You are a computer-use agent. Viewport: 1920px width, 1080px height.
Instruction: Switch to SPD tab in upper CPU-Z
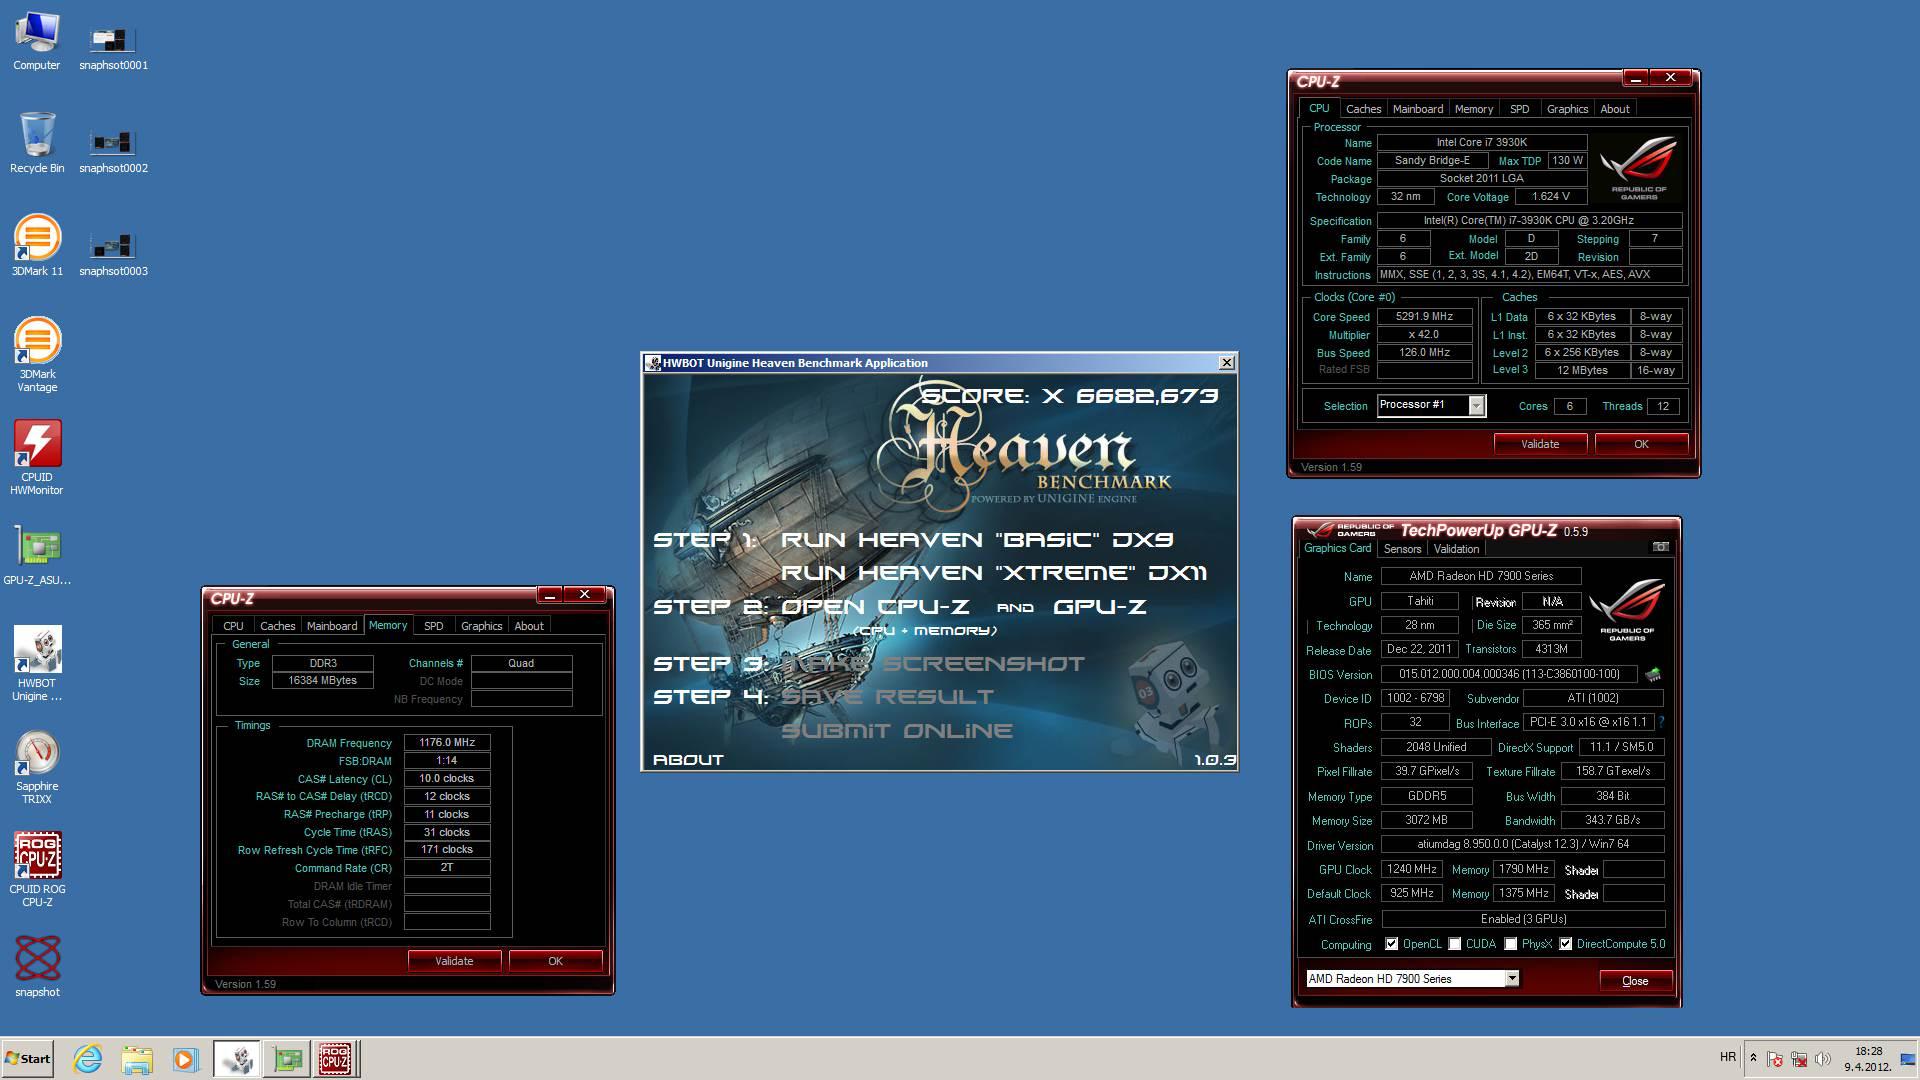1519,109
